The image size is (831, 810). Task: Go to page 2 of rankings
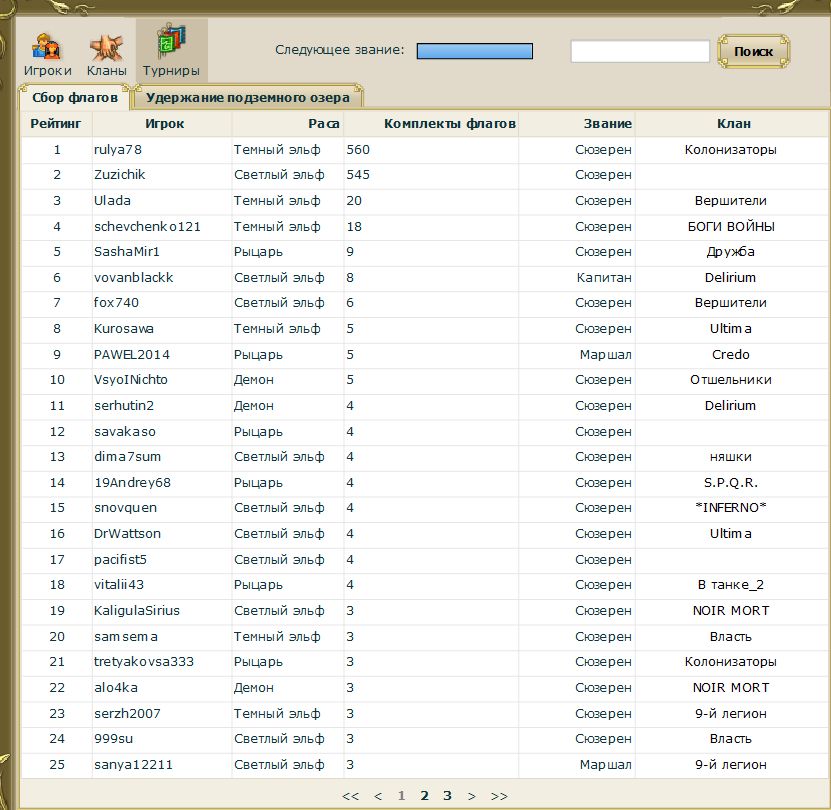425,796
